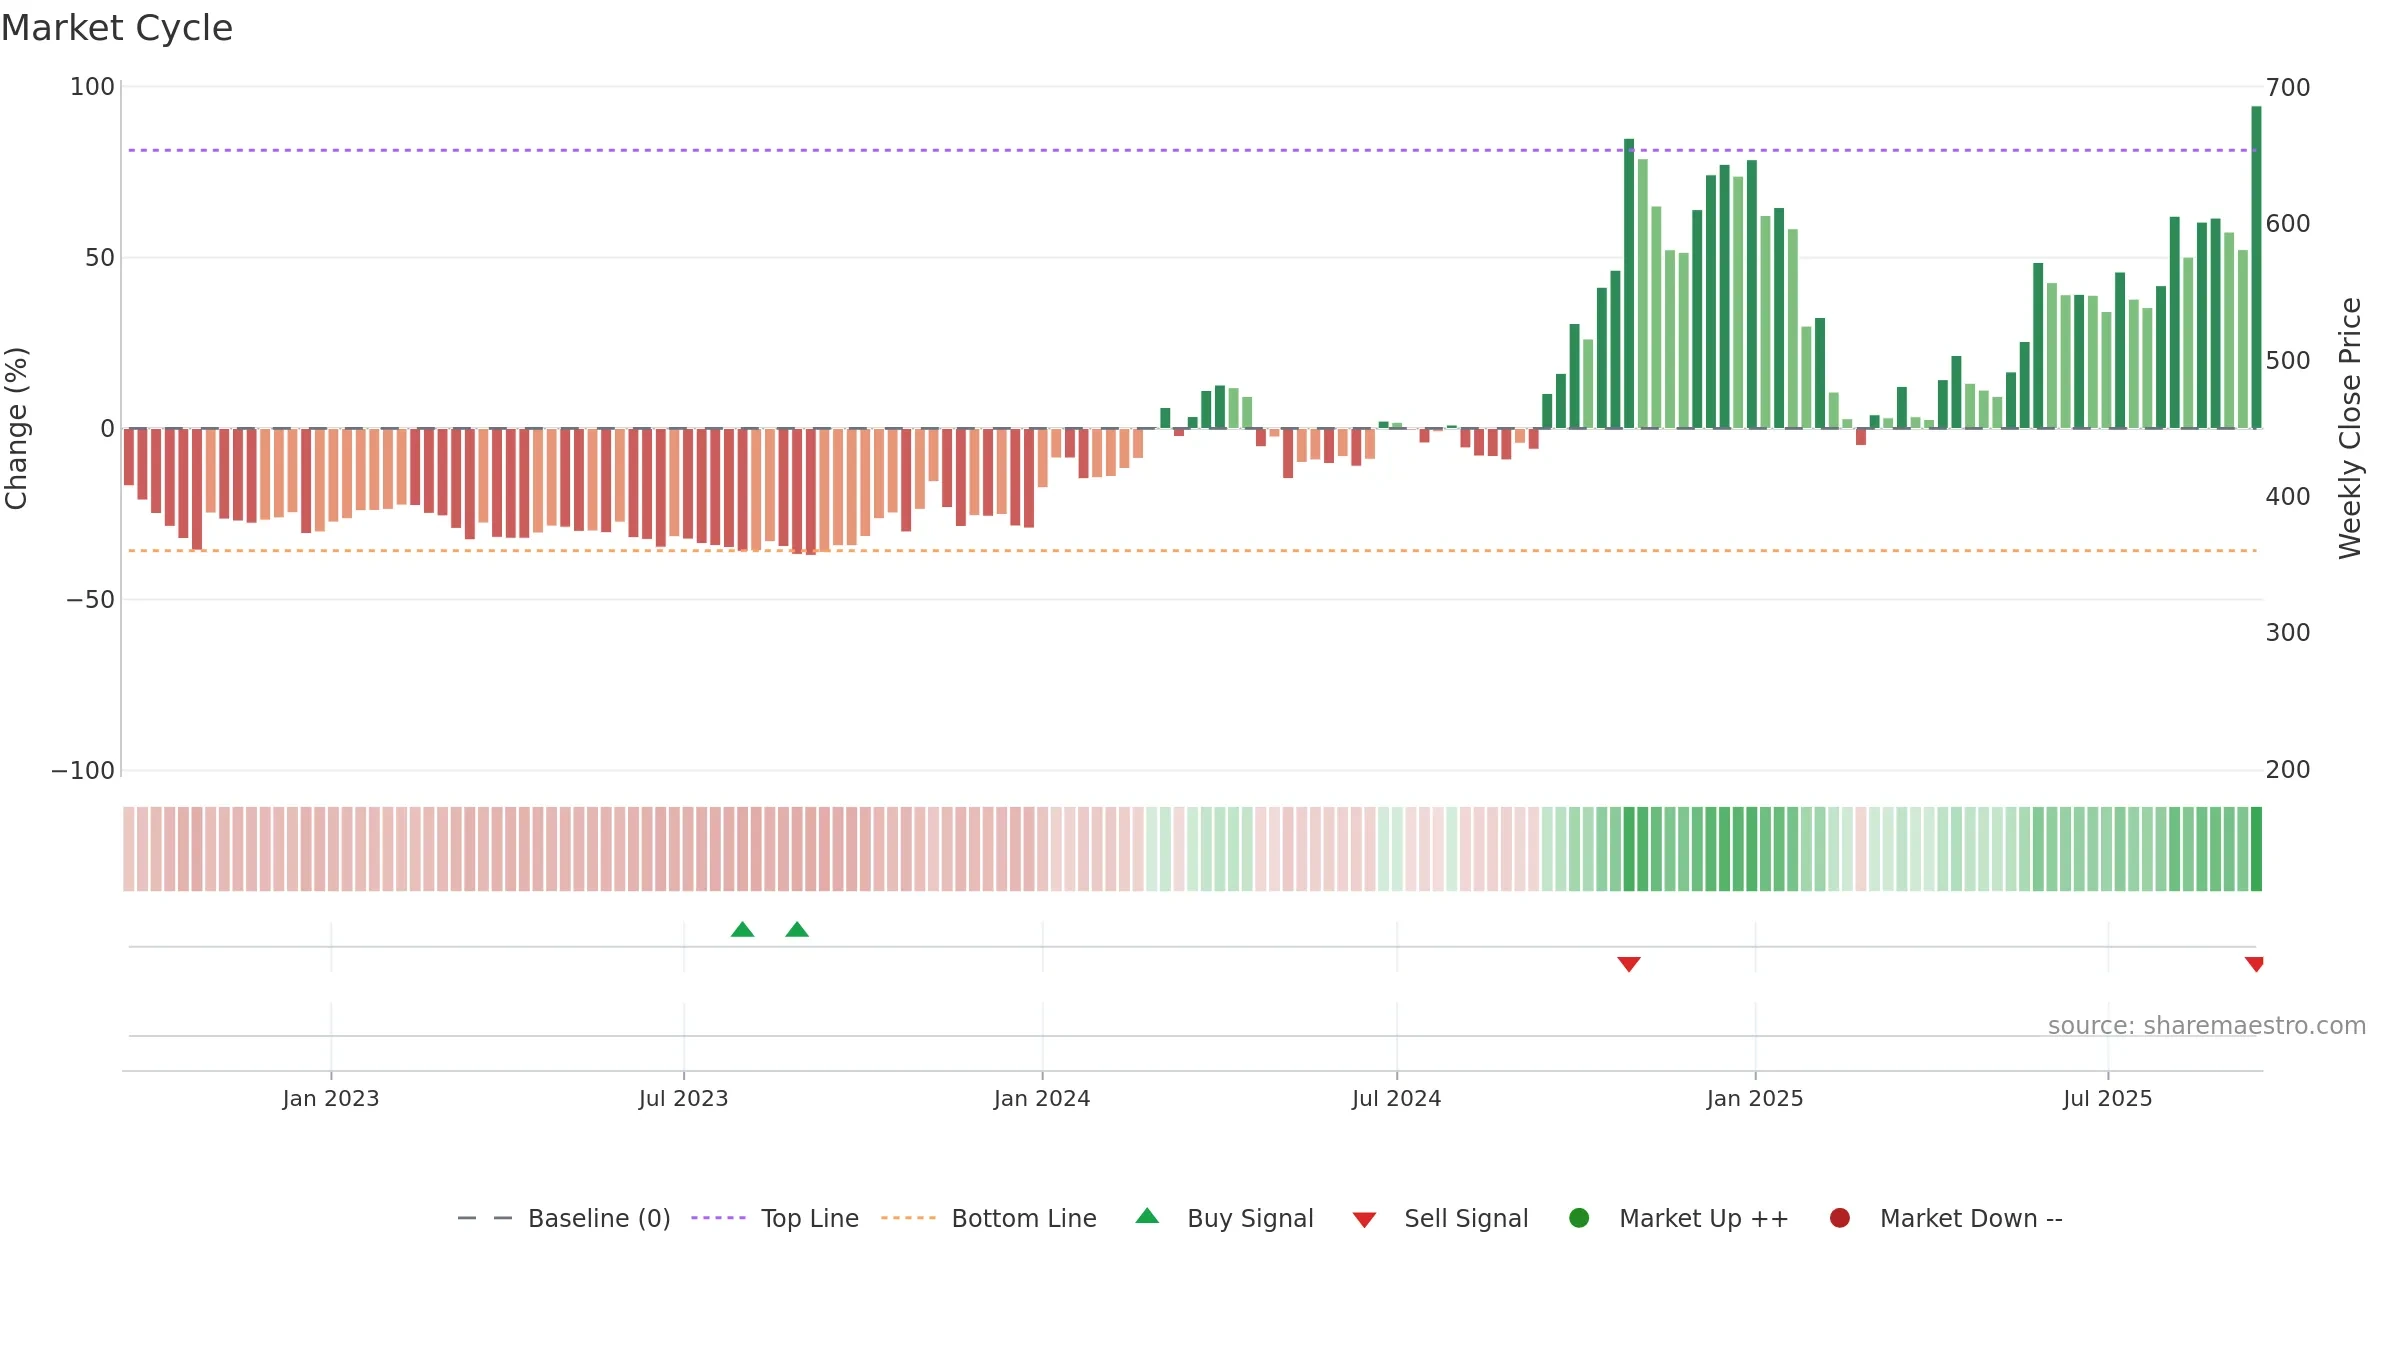This screenshot has height=1350, width=2400.
Task: Click the red Sell Signal triangle icon in legend
Action: tap(1364, 1220)
